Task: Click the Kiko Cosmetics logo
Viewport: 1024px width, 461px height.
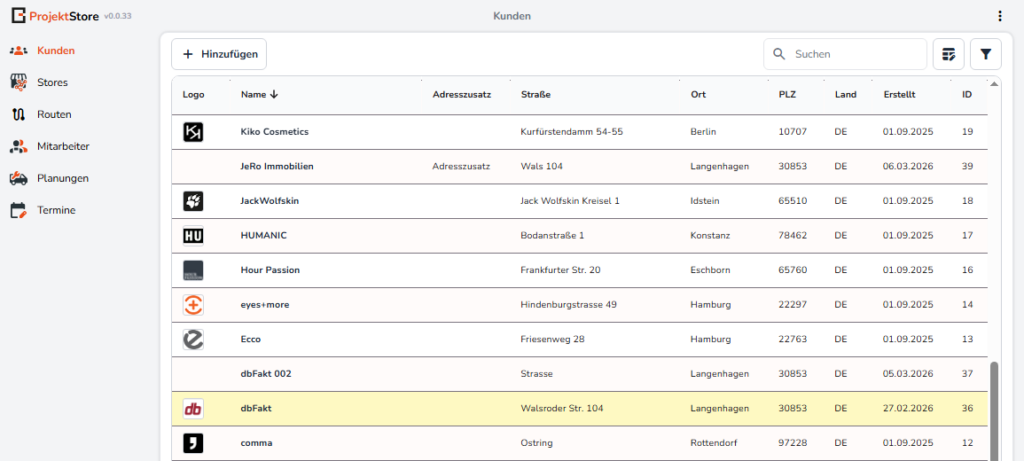Action: pos(193,132)
